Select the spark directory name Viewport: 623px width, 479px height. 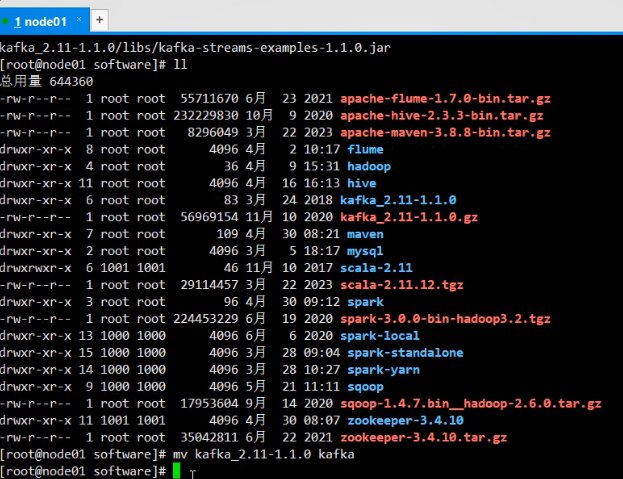pyautogui.click(x=365, y=302)
